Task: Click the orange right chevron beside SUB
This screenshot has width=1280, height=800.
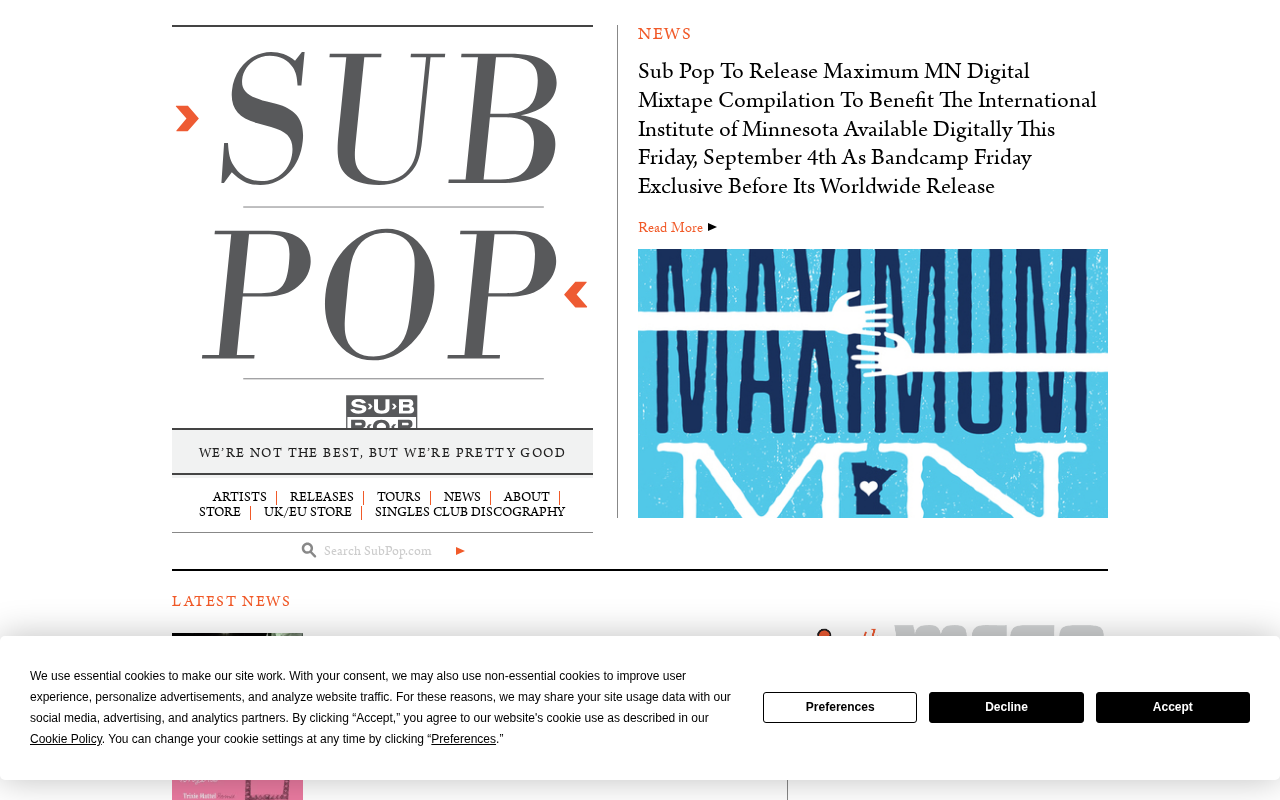Action: 187,118
